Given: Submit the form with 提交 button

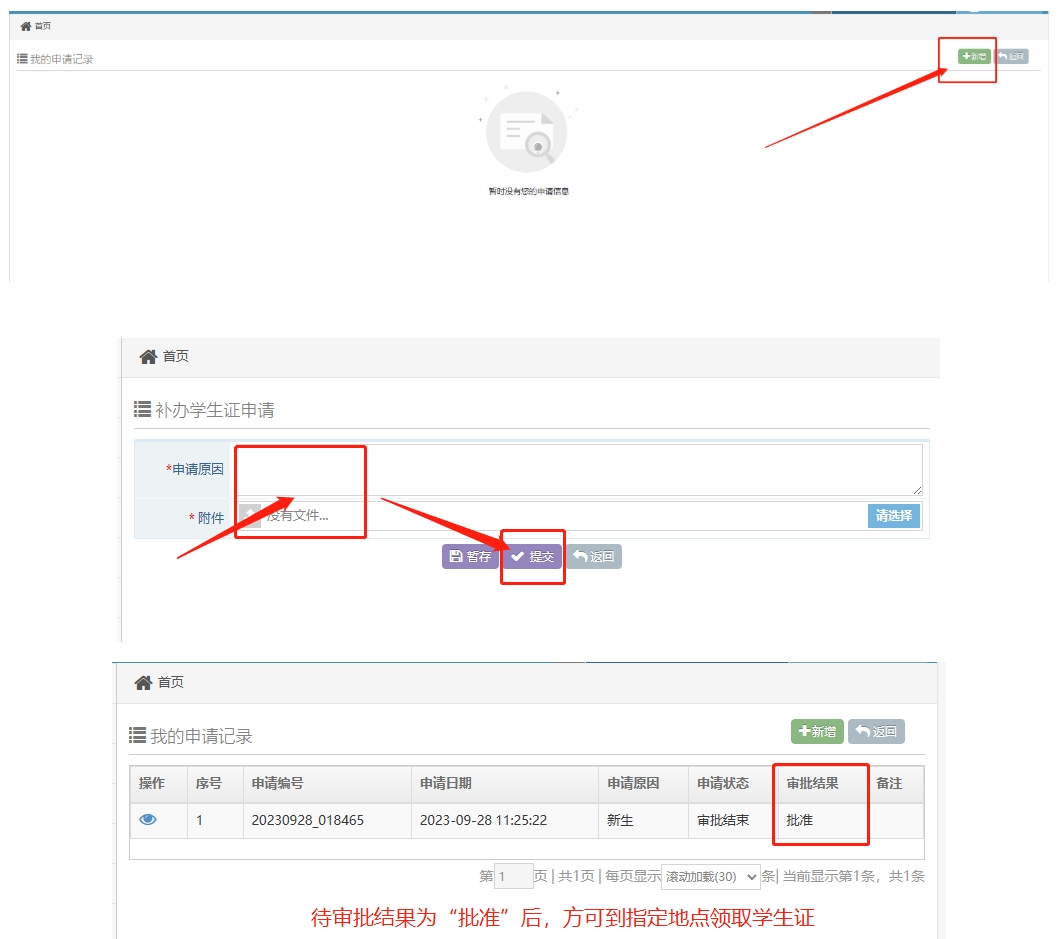Looking at the screenshot, I should (533, 557).
